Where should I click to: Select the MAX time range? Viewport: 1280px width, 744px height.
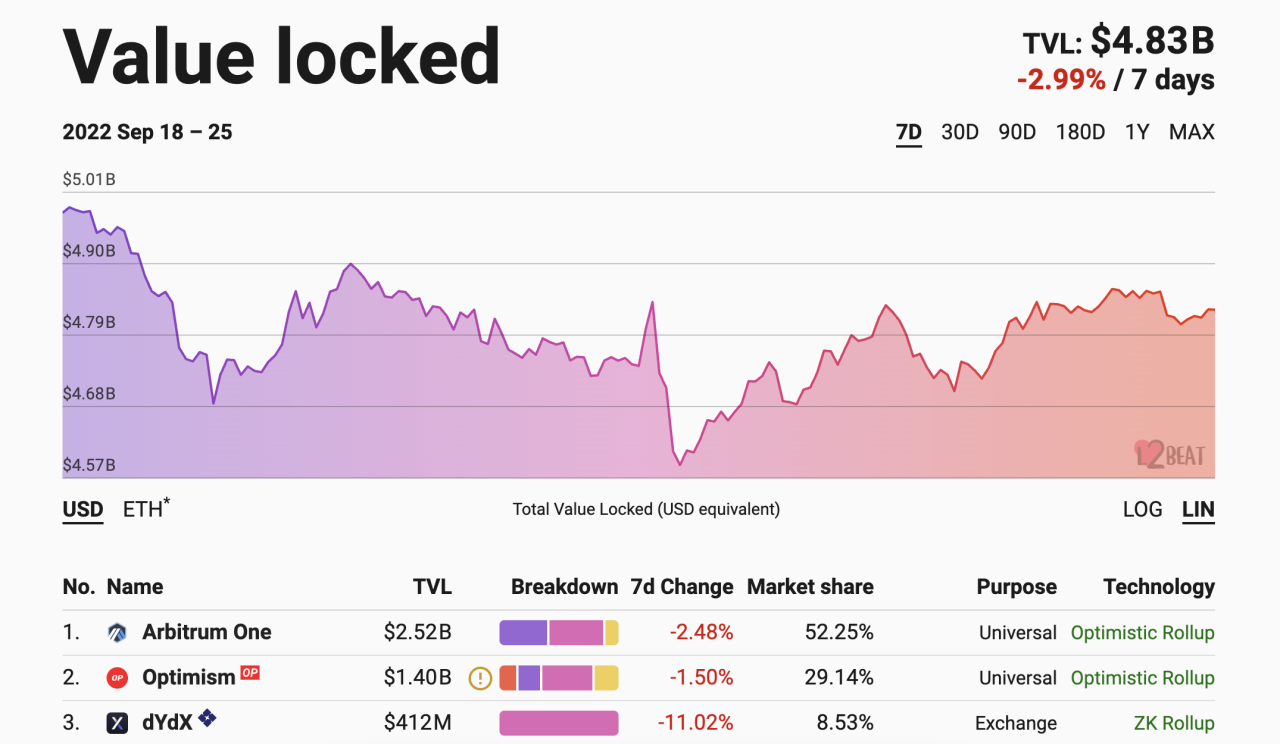pyautogui.click(x=1192, y=132)
